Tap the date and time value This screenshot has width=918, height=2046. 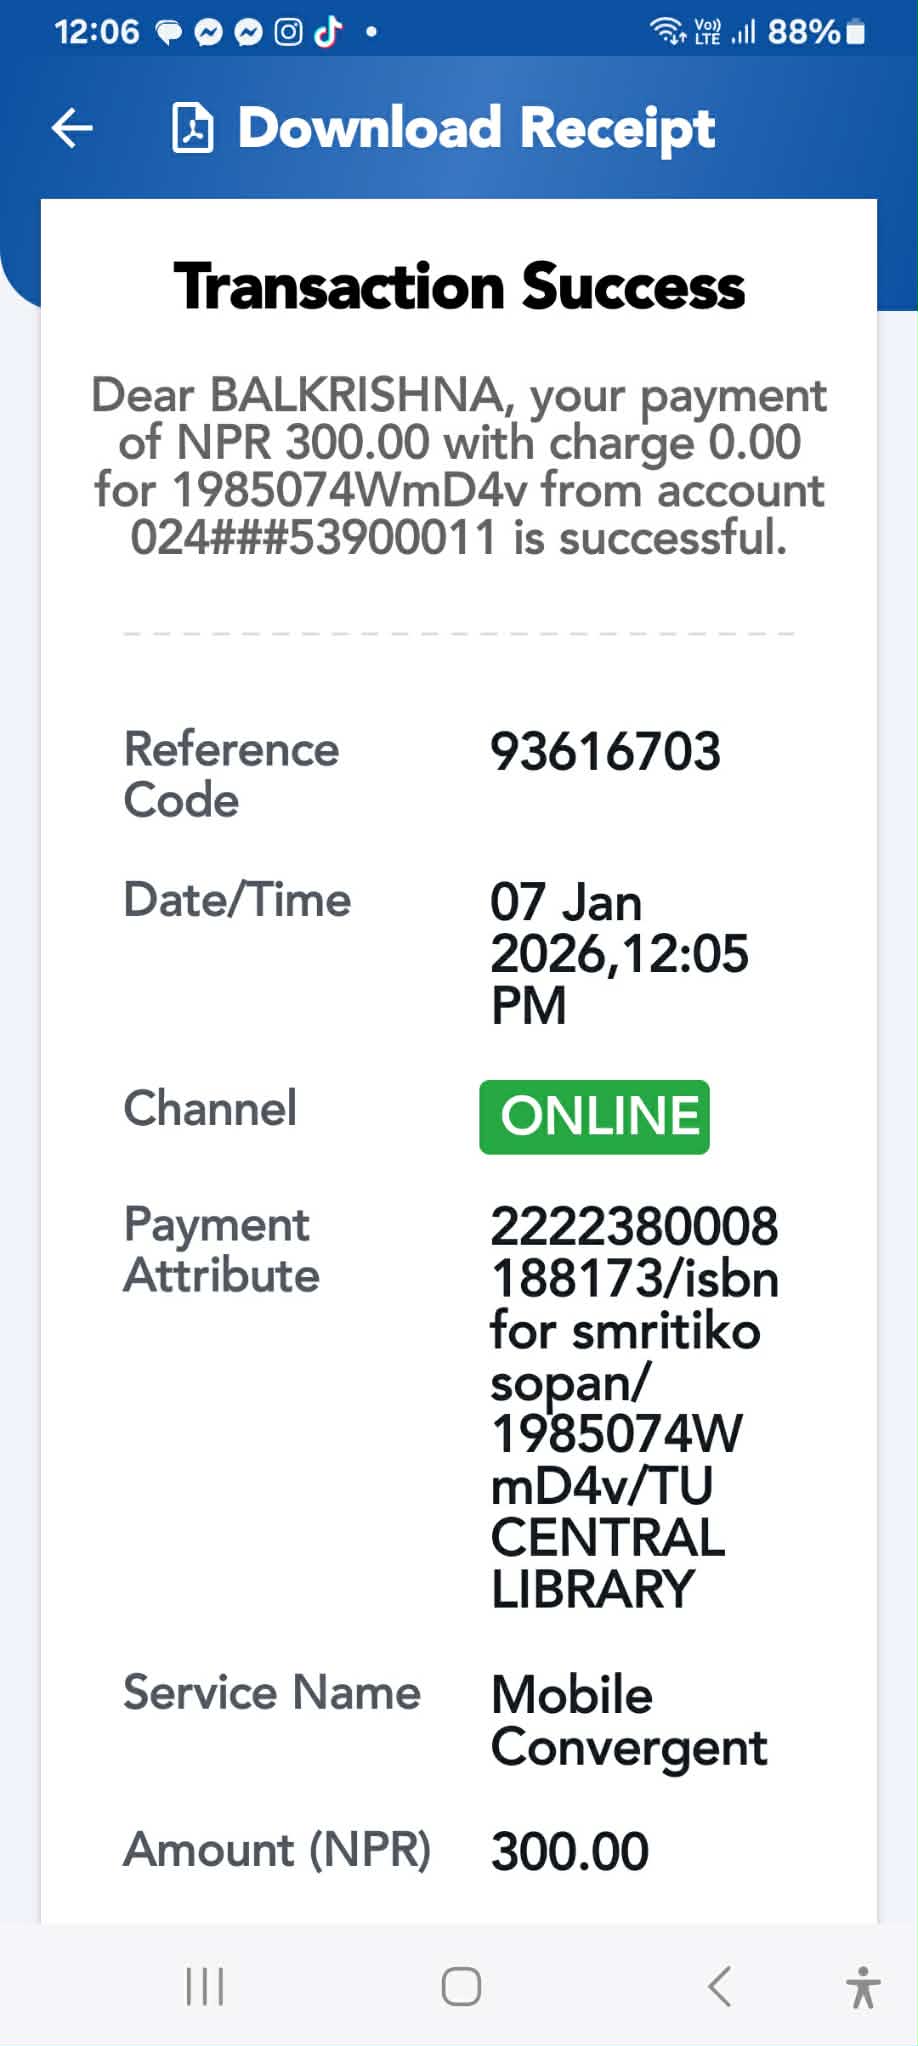[618, 953]
